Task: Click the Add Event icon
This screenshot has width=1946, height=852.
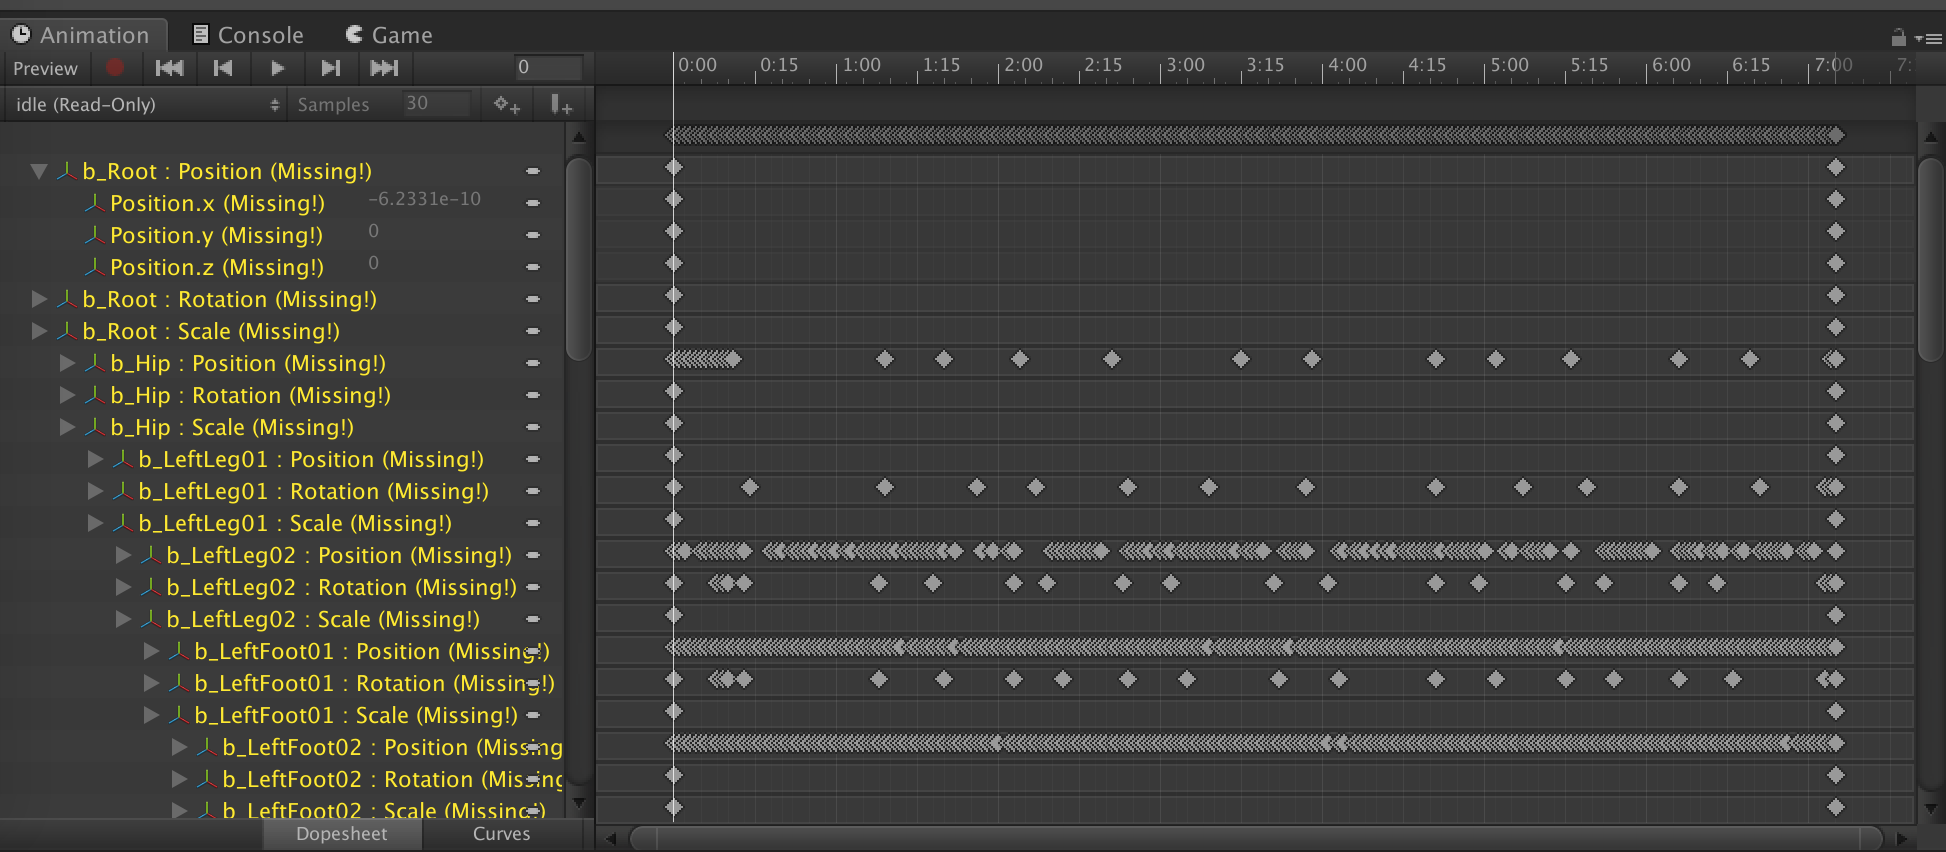Action: pos(561,104)
